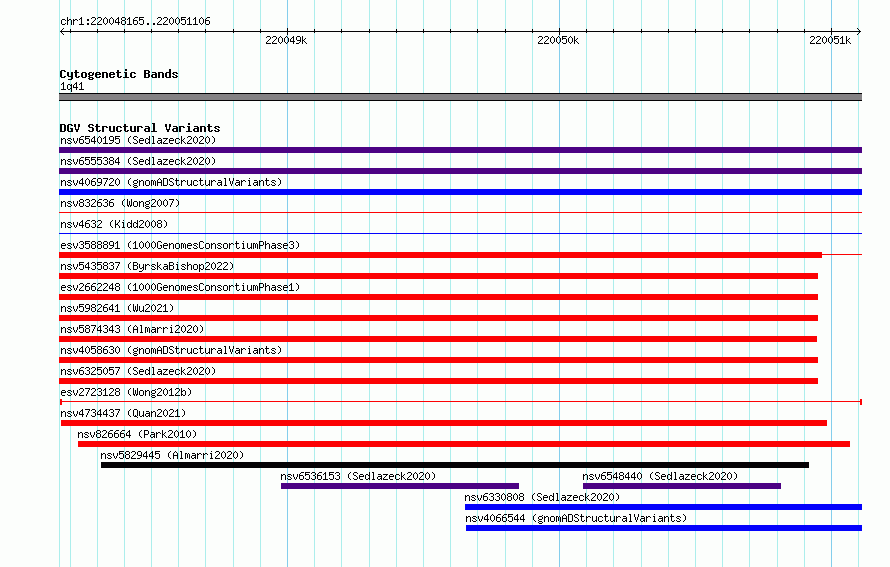
Task: Open variant nsv4066544 gnomAD label
Action: tap(576, 518)
